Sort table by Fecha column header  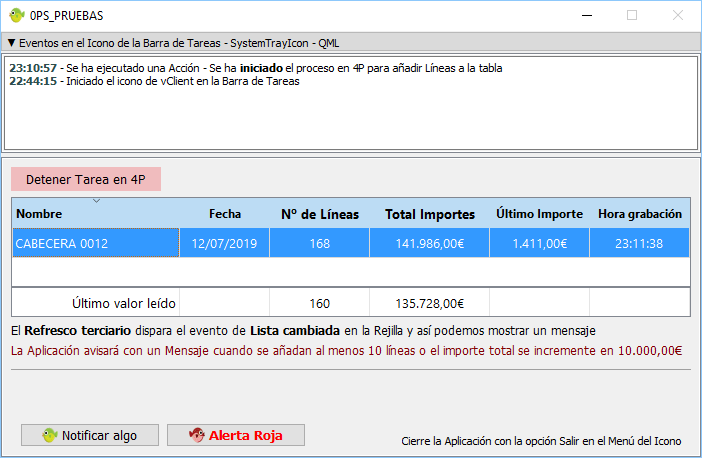click(x=225, y=214)
